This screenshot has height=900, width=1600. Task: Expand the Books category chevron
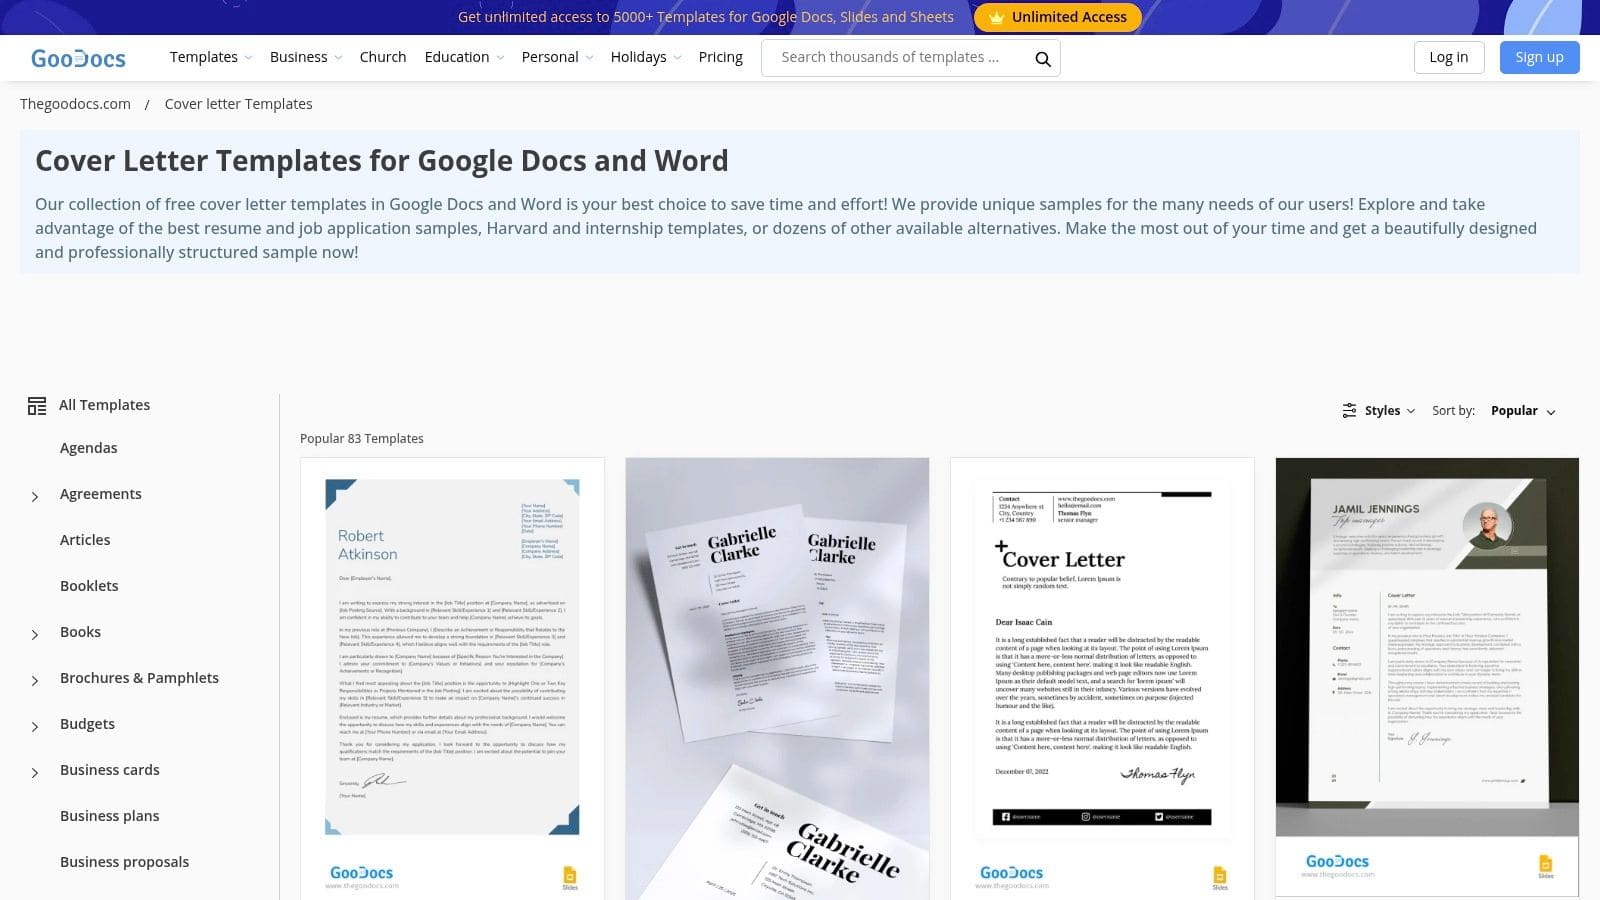[x=35, y=634]
